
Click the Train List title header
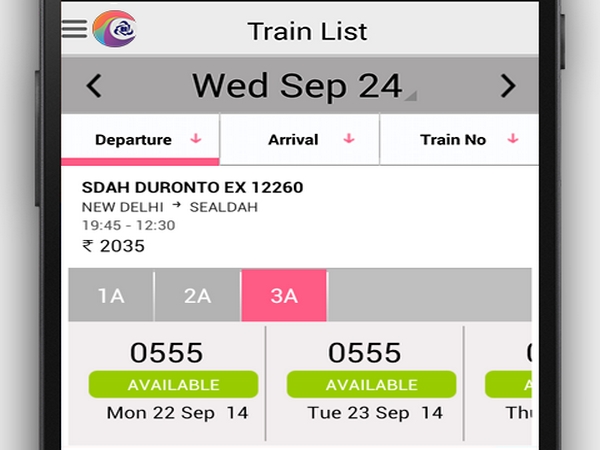pyautogui.click(x=307, y=31)
